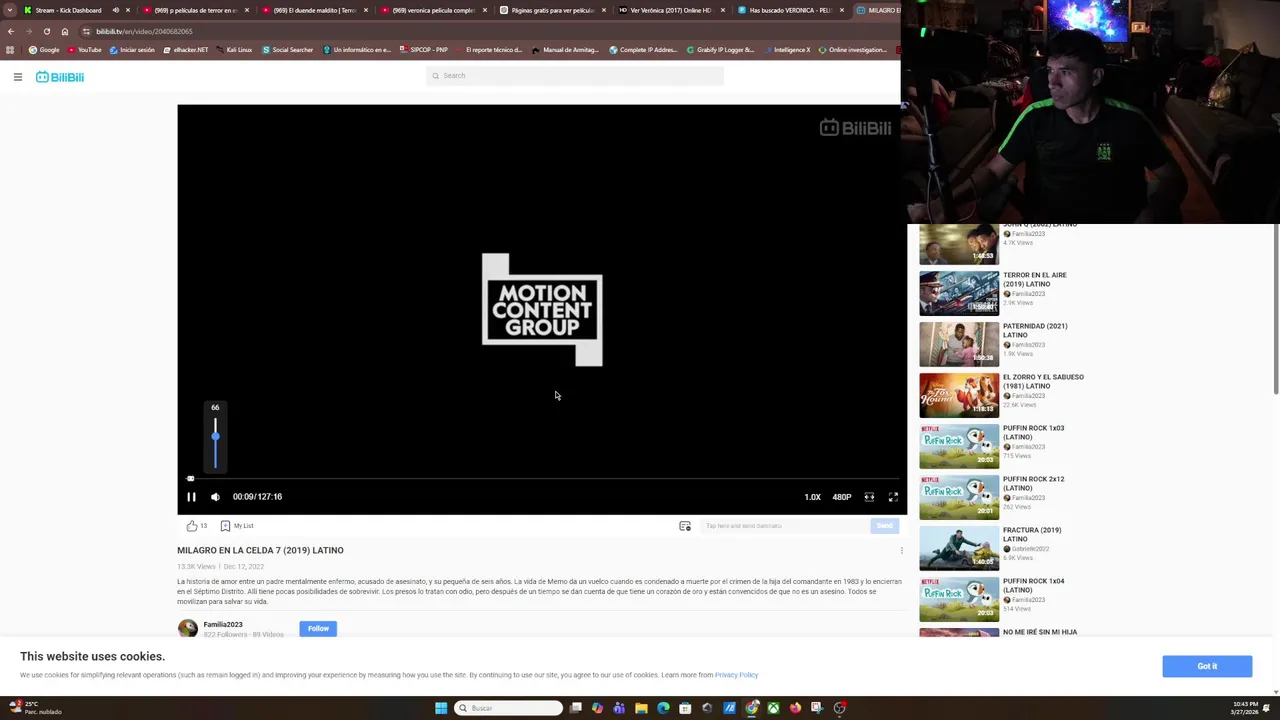The width and height of the screenshot is (1280, 720).
Task: Click the danmaku text input field
Action: (785, 526)
